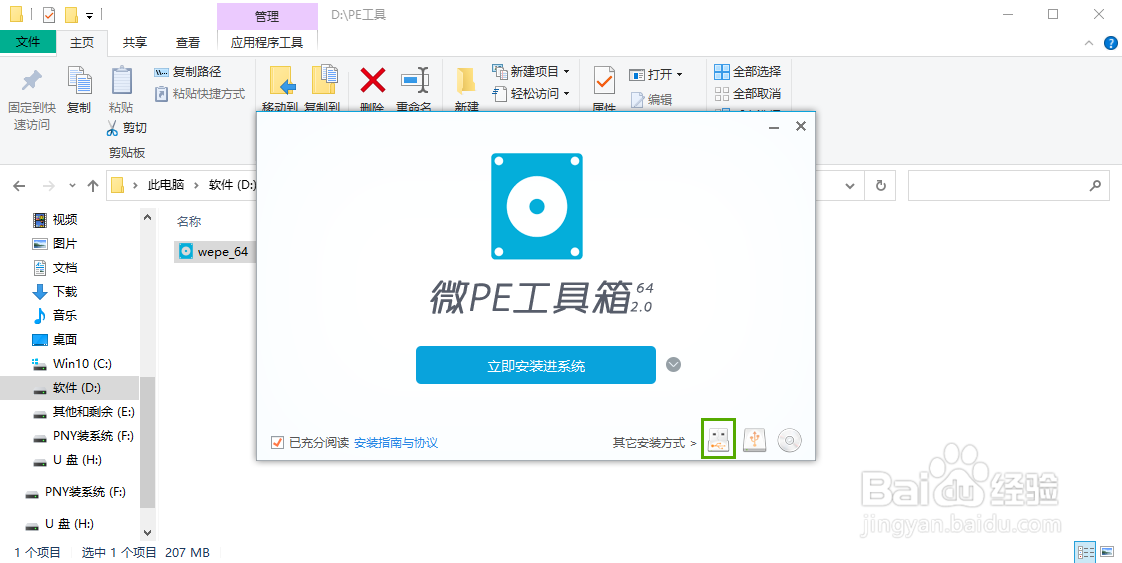Click into the Explorer search box
This screenshot has width=1122, height=563.
[1008, 186]
